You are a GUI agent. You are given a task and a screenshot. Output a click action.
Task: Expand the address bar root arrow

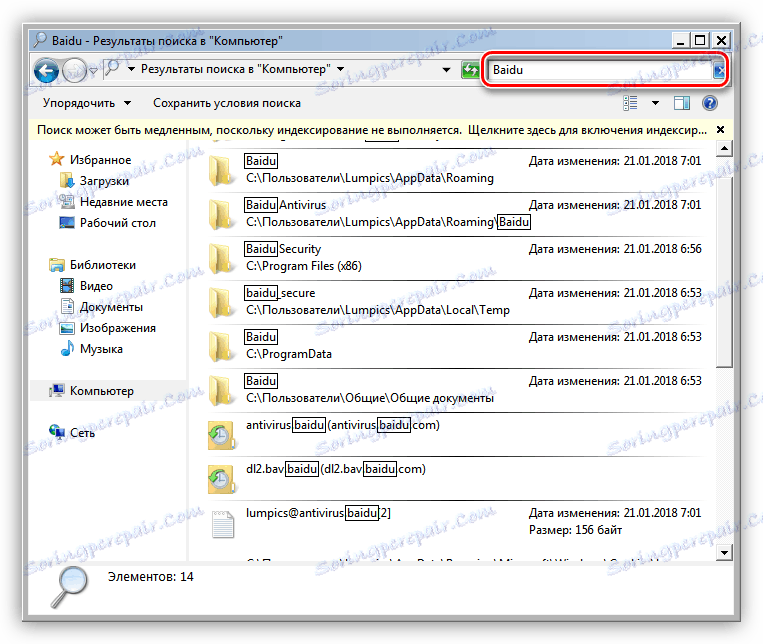coord(131,69)
